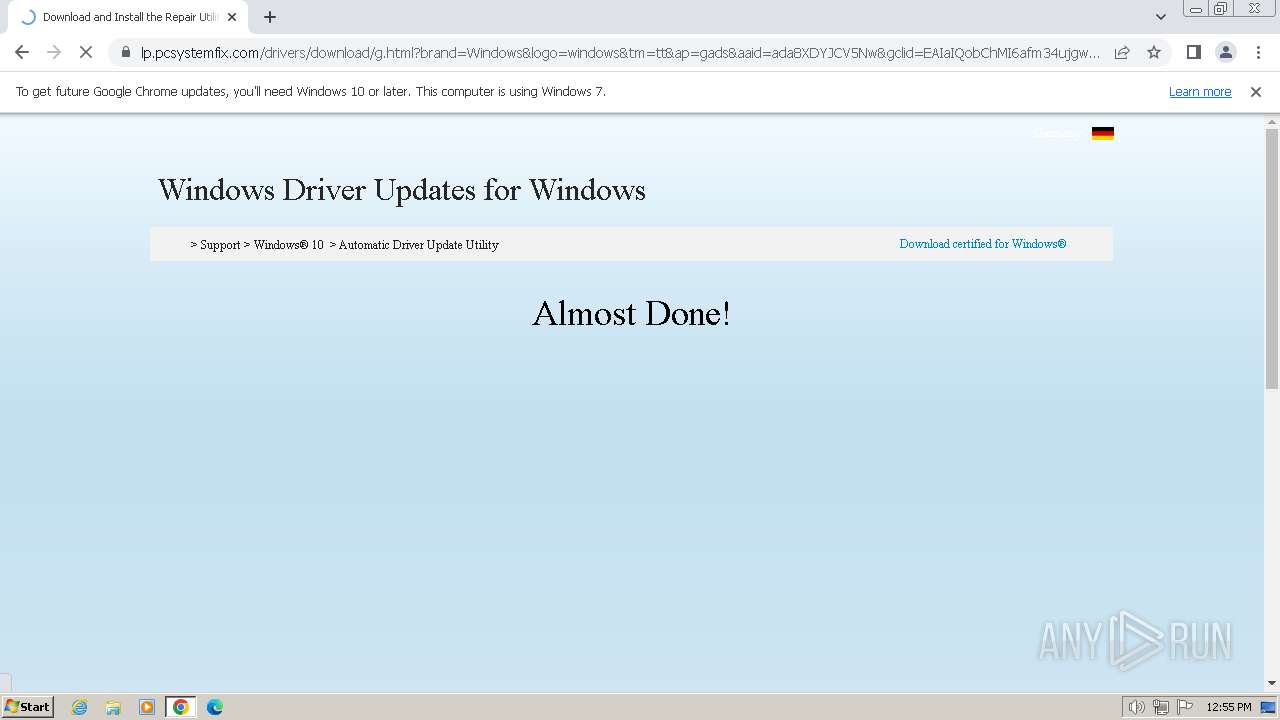Open Windows Media Player from taskbar
This screenshot has width=1280, height=720.
[147, 707]
